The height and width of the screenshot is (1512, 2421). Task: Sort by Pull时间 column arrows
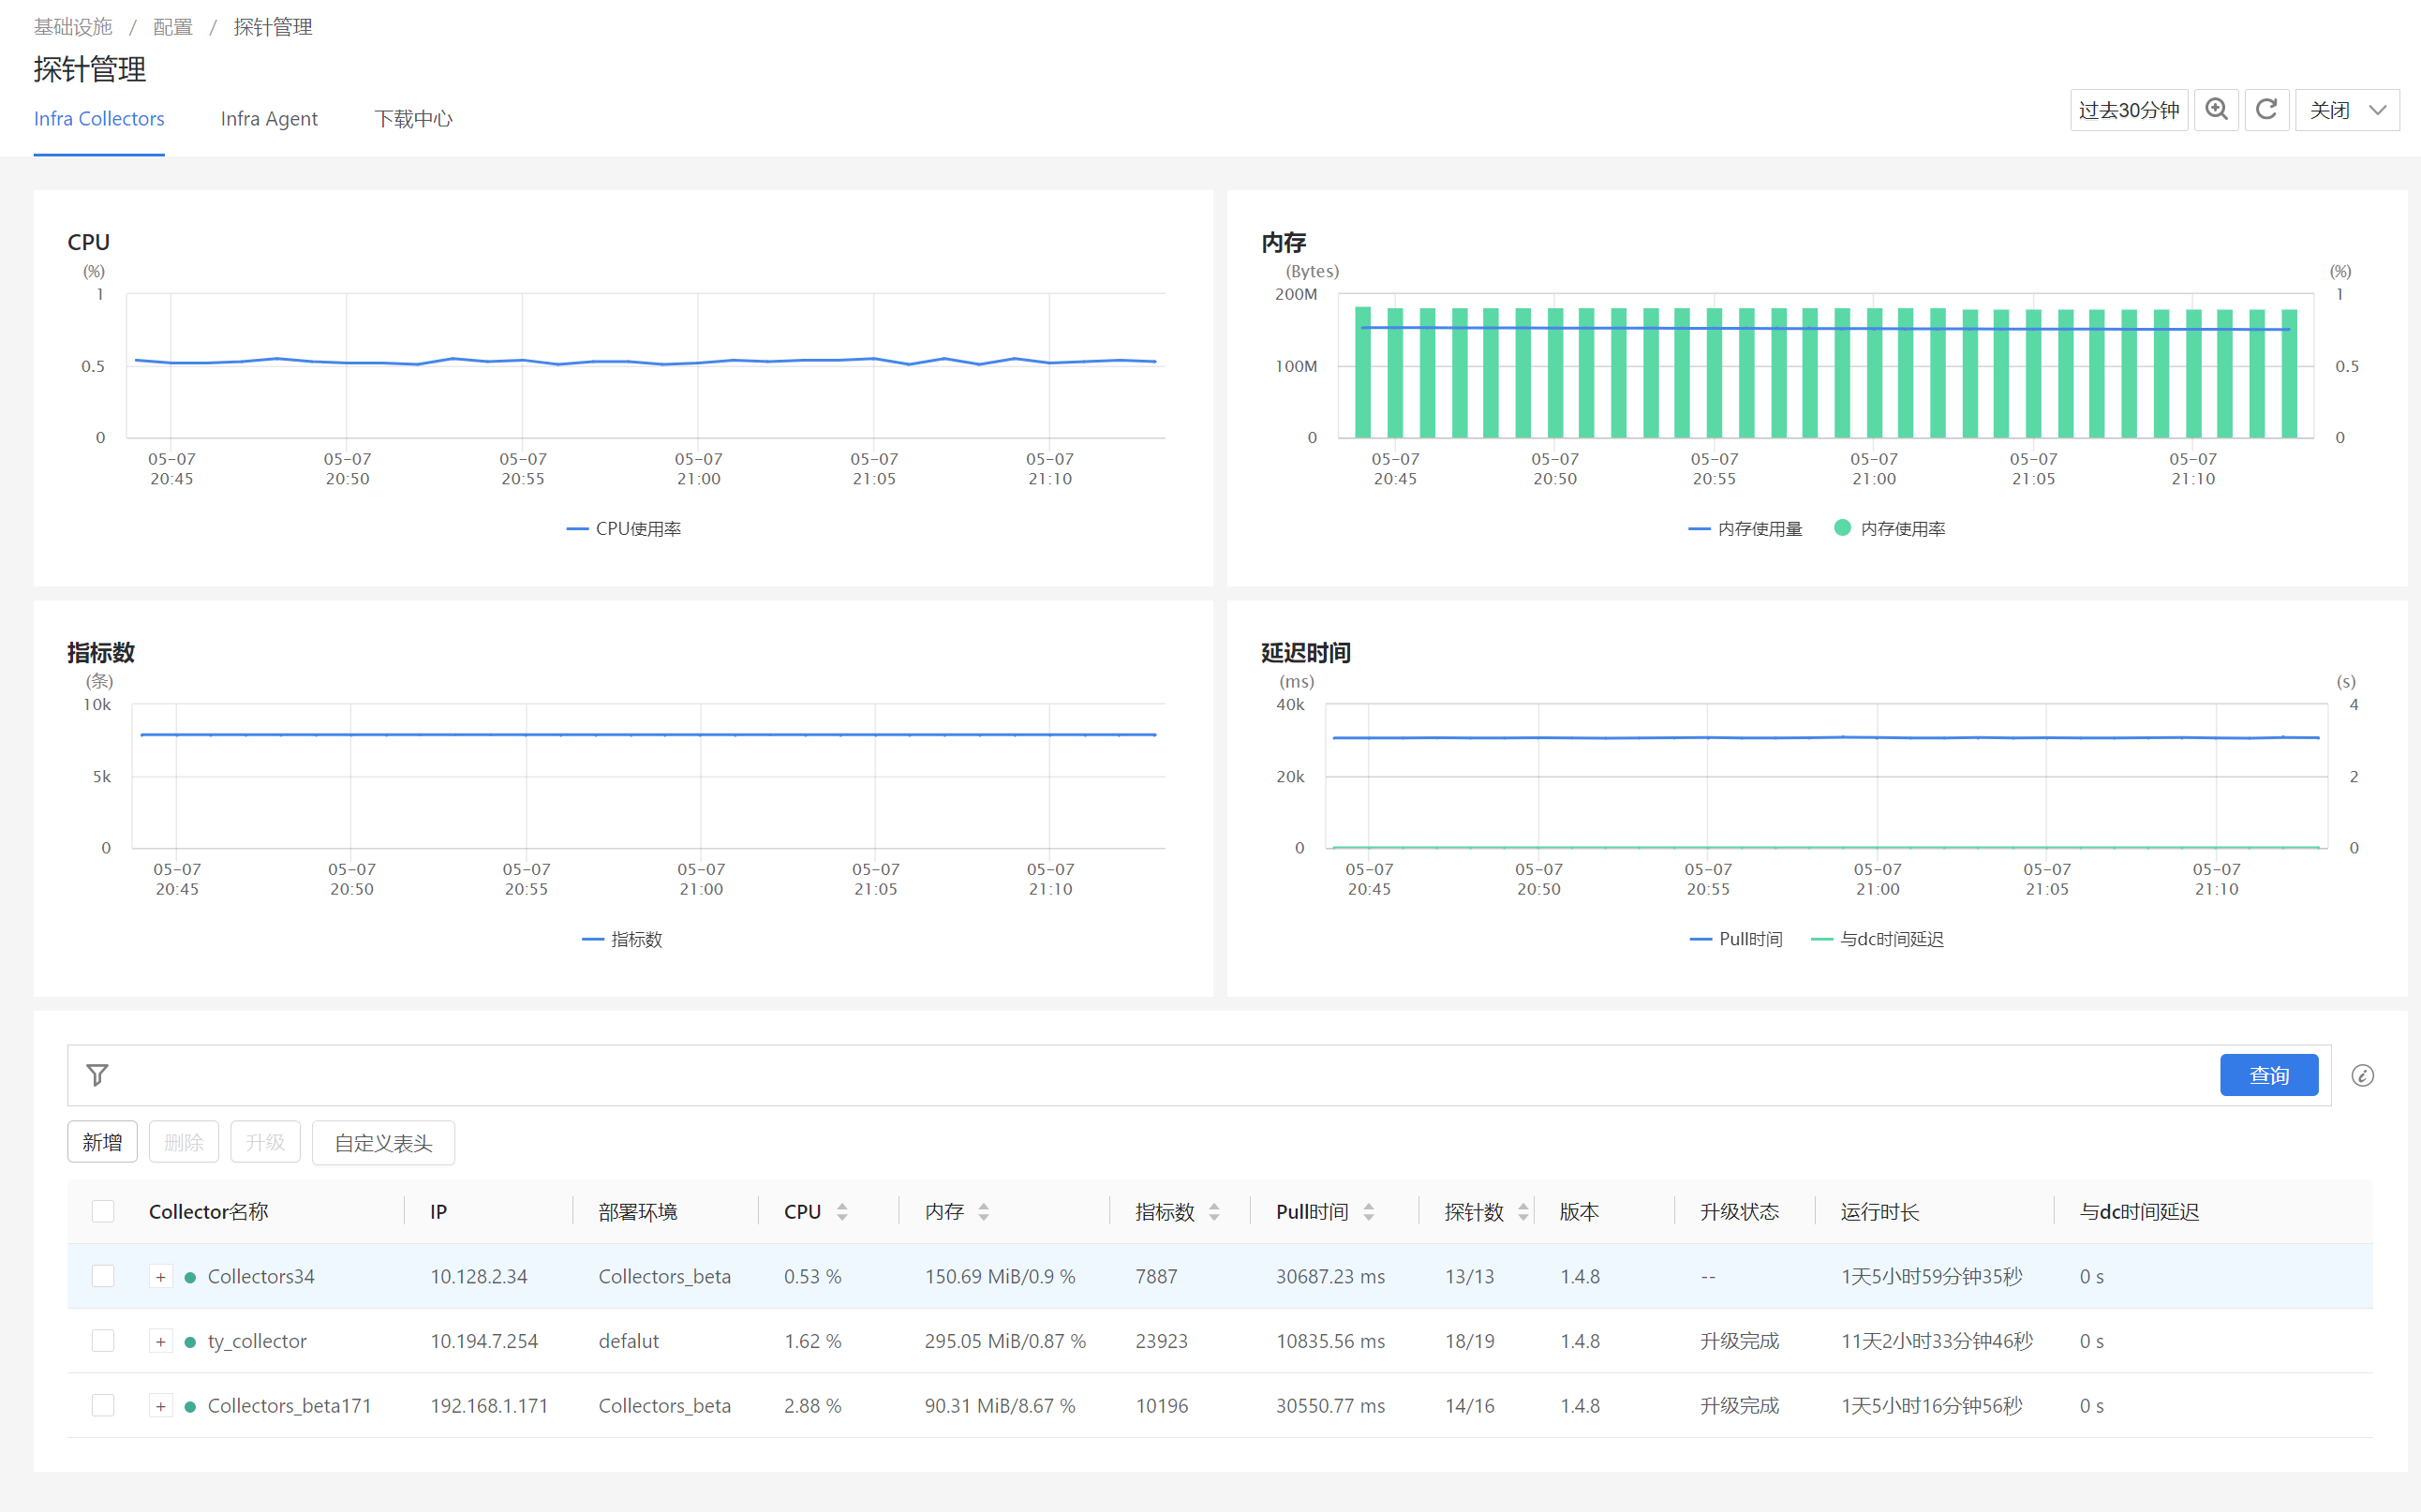pos(1369,1212)
